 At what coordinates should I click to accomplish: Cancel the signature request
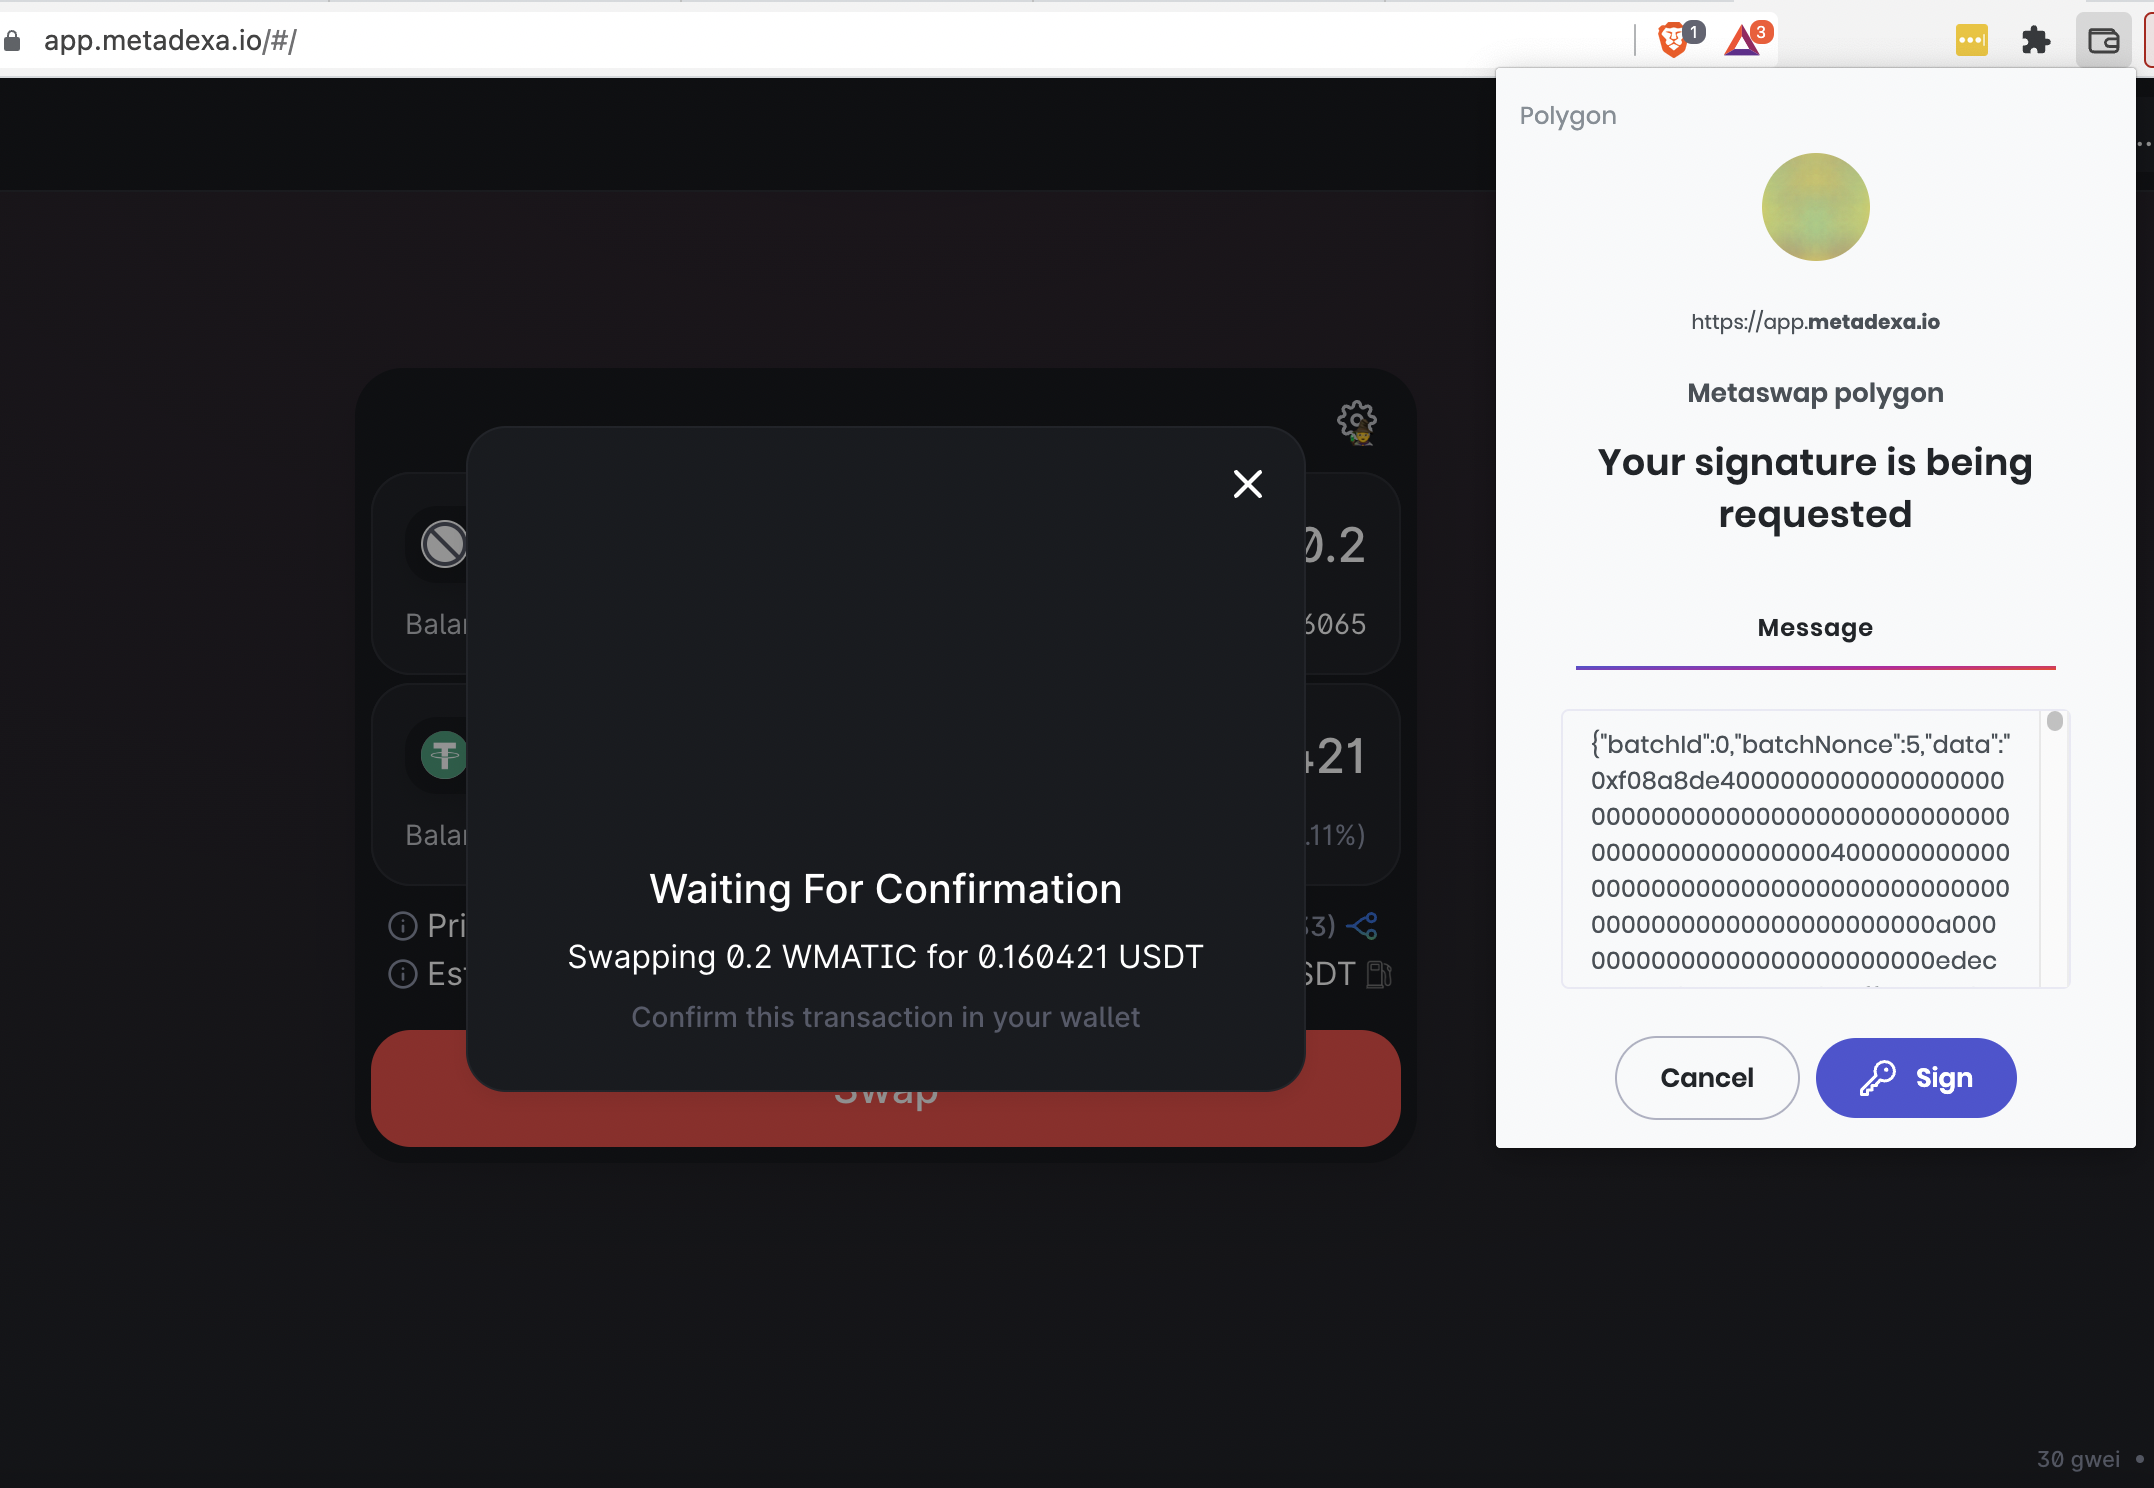click(1707, 1078)
